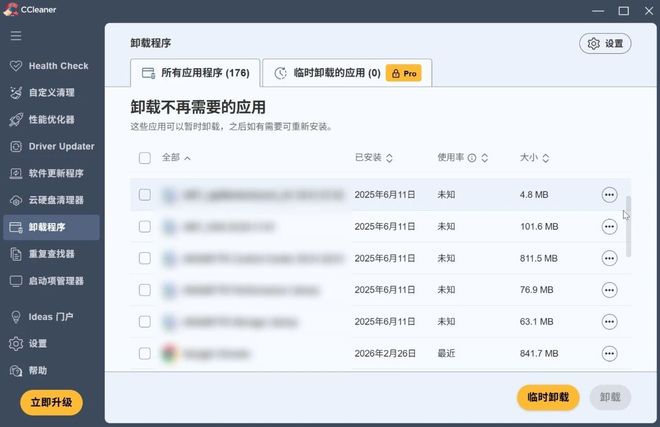This screenshot has height=427, width=660.
Task: Sort the list by 大小
Action: point(534,158)
